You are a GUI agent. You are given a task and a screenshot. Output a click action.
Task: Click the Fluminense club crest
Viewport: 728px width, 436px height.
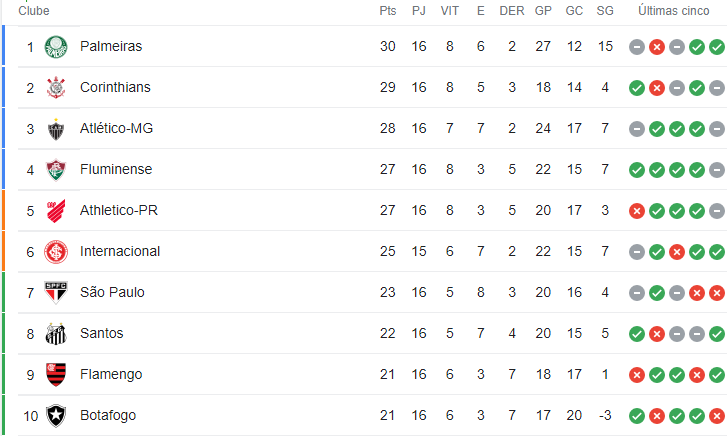56,170
